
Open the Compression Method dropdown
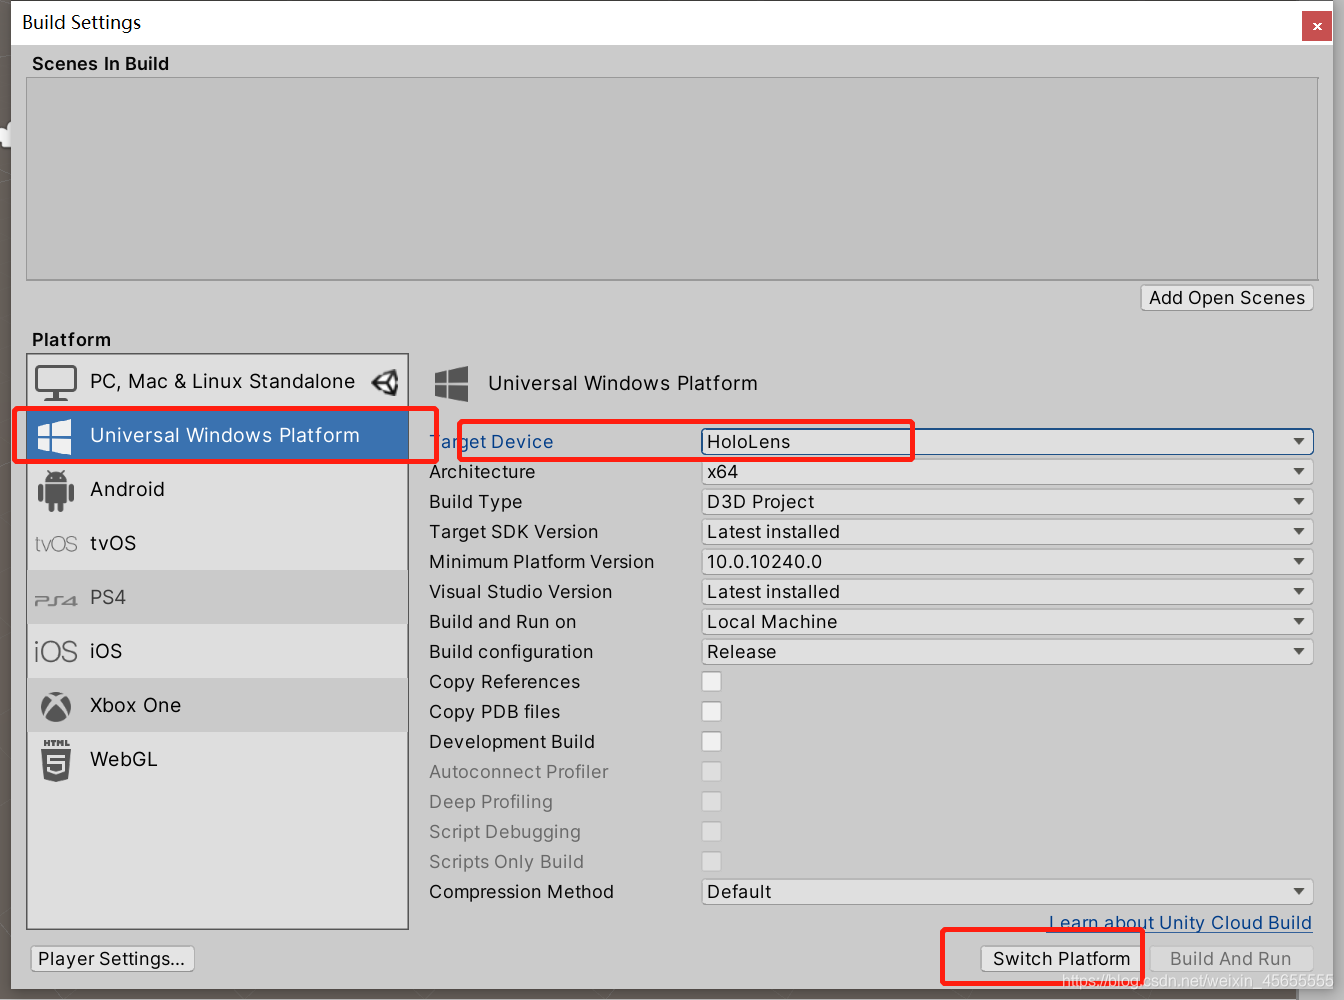1007,892
